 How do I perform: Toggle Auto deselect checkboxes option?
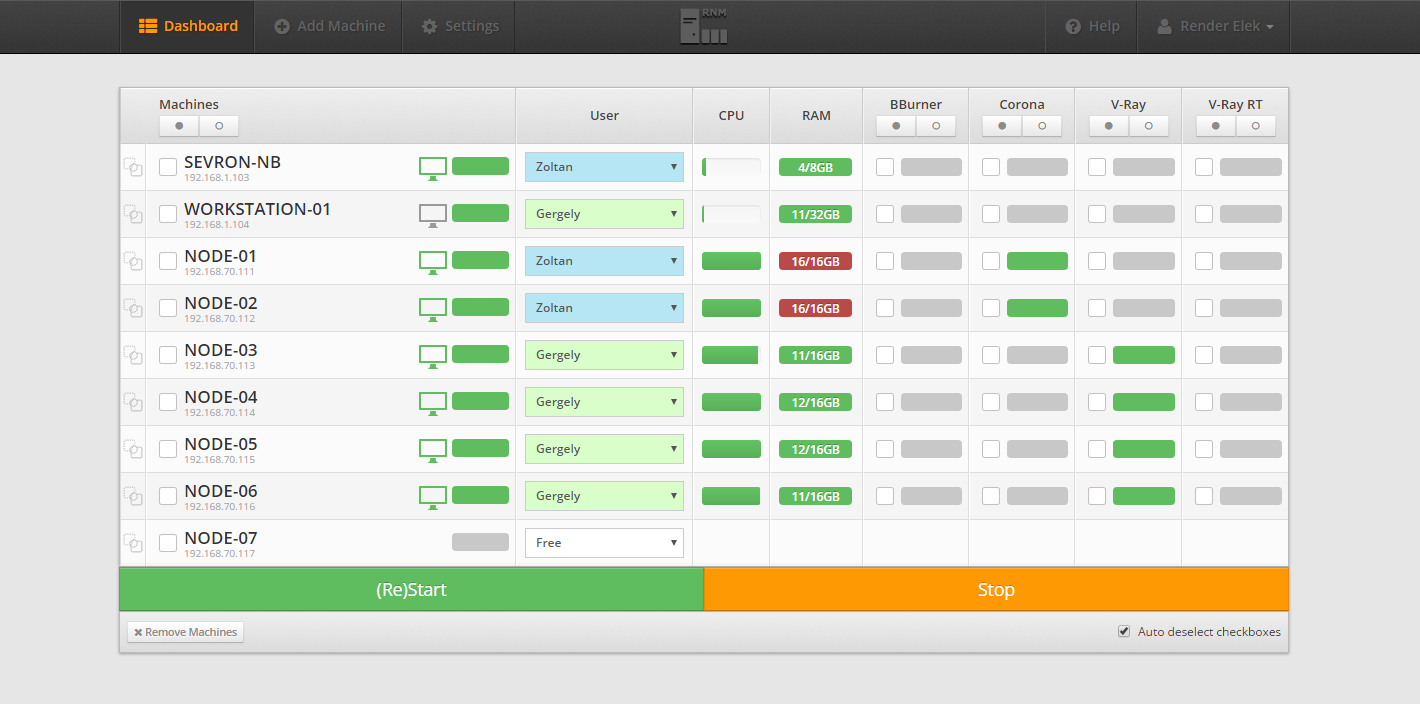[1125, 631]
